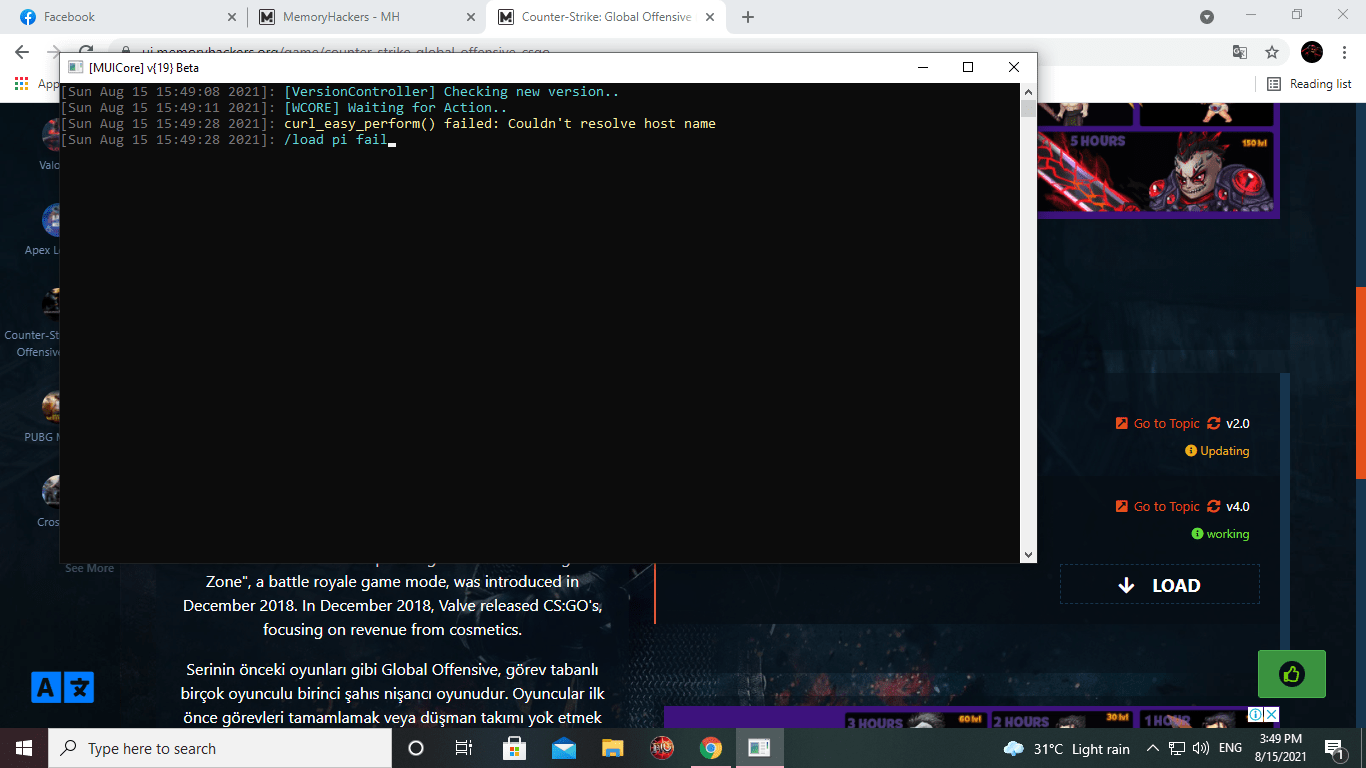1366x768 pixels.
Task: Close the MemoryHackers - MH tab
Action: (x=472, y=17)
